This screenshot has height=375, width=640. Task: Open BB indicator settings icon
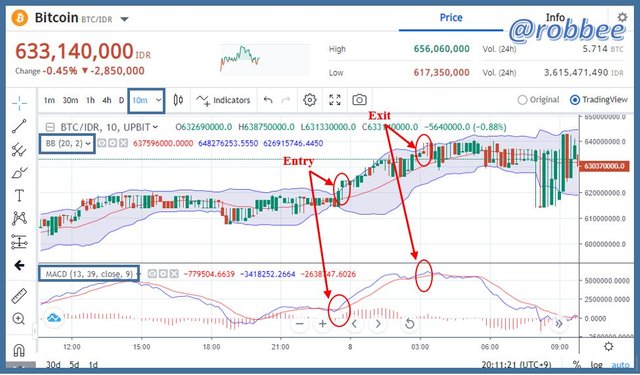point(113,143)
